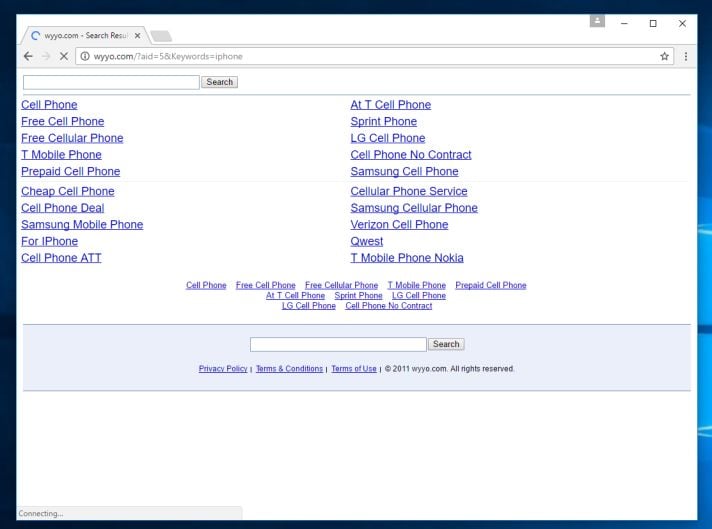Open the large Prepaid Cell Phone link
712x529 pixels.
click(70, 172)
